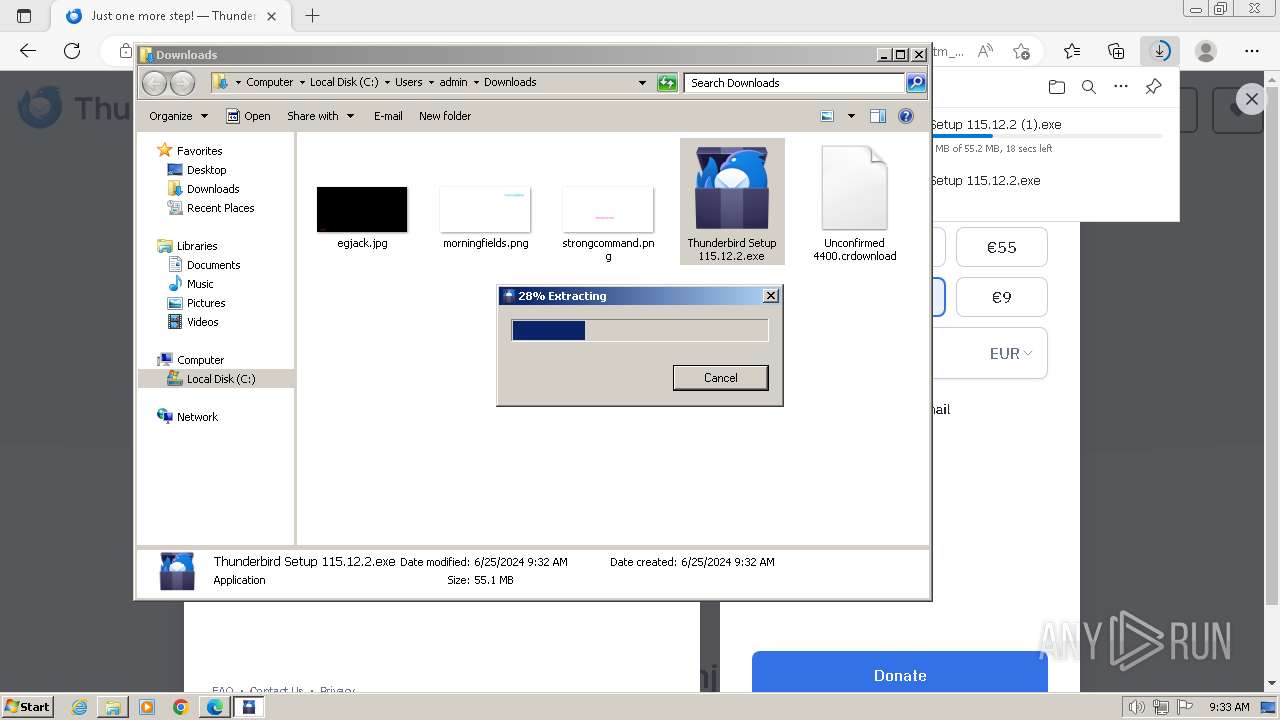The height and width of the screenshot is (720, 1280).
Task: Switch to Just one more step Thunderbird tab
Action: (170, 16)
